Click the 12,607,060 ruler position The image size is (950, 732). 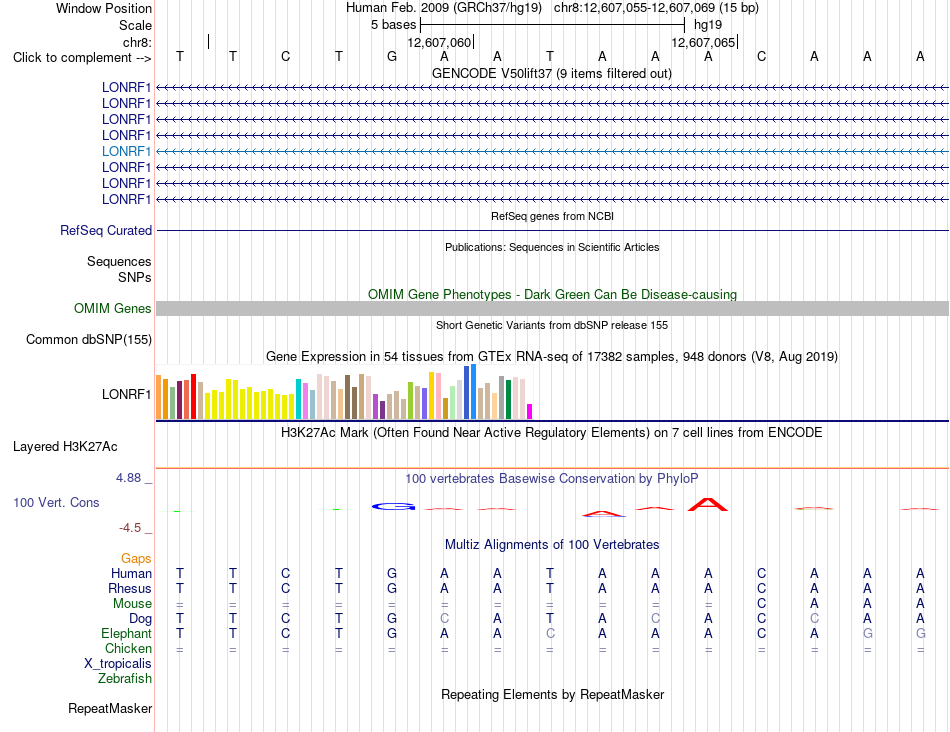click(439, 42)
